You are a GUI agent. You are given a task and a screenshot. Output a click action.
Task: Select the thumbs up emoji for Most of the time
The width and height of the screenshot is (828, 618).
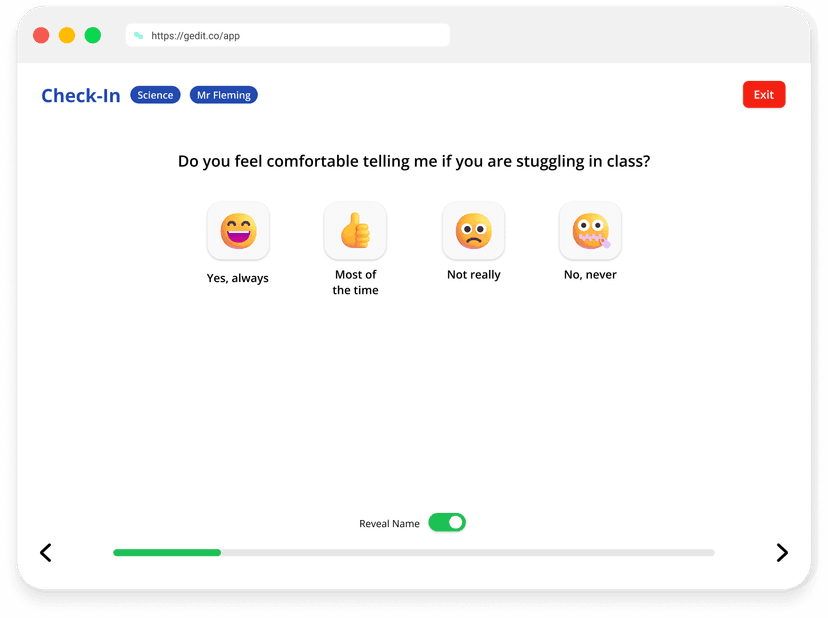pos(355,231)
